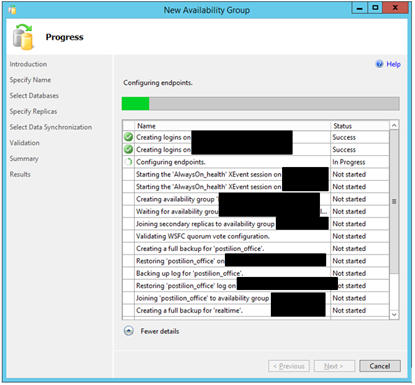Click the task list scrollbar thumb
This screenshot has height=385, width=415.
394,202
